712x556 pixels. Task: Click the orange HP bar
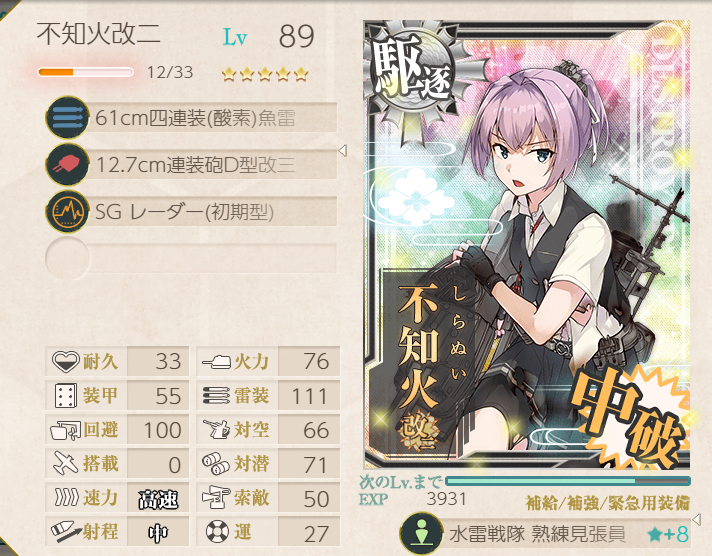(x=85, y=72)
